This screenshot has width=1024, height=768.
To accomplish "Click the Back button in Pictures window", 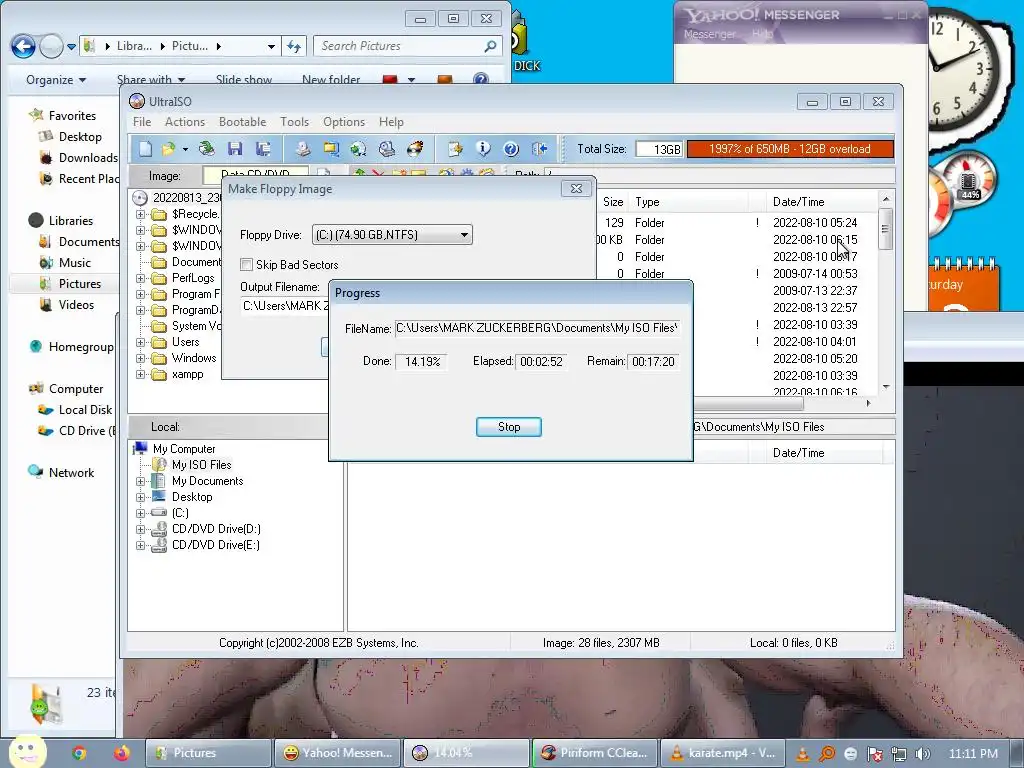I will click(23, 46).
